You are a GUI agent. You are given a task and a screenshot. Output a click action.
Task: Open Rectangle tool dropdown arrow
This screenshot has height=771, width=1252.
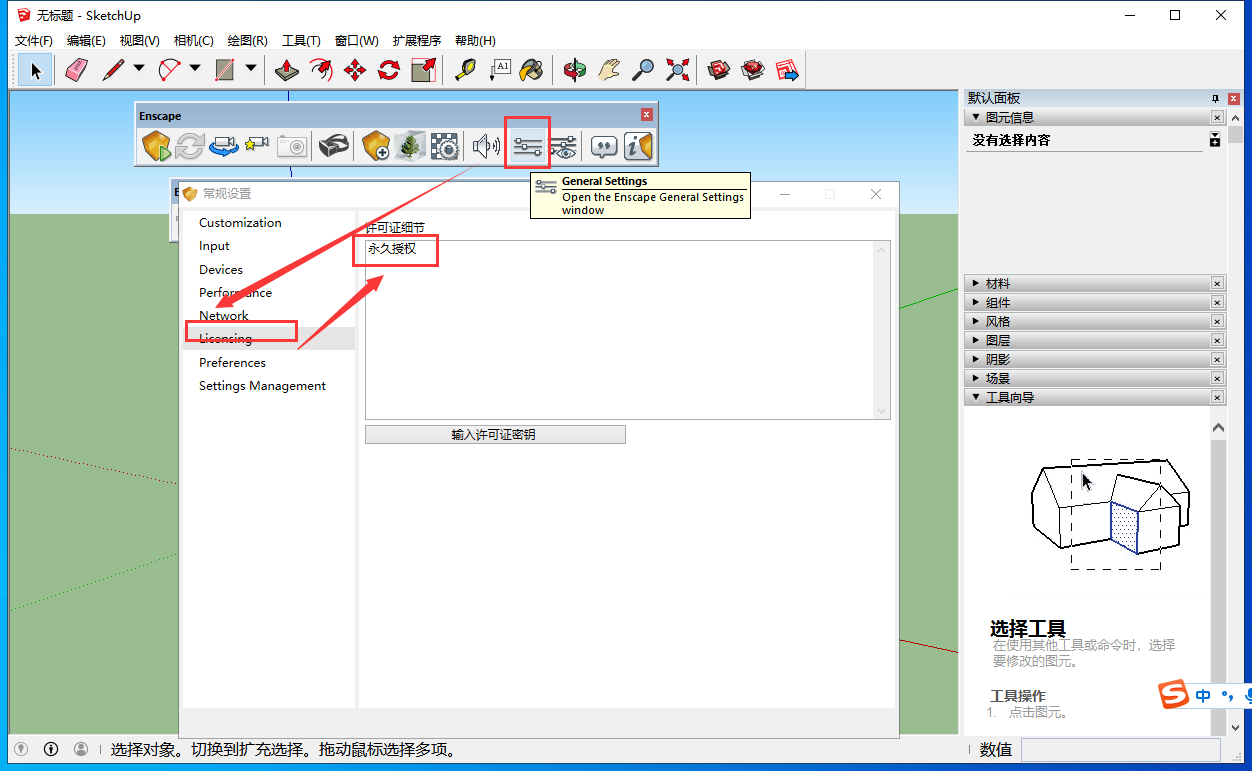pos(251,69)
